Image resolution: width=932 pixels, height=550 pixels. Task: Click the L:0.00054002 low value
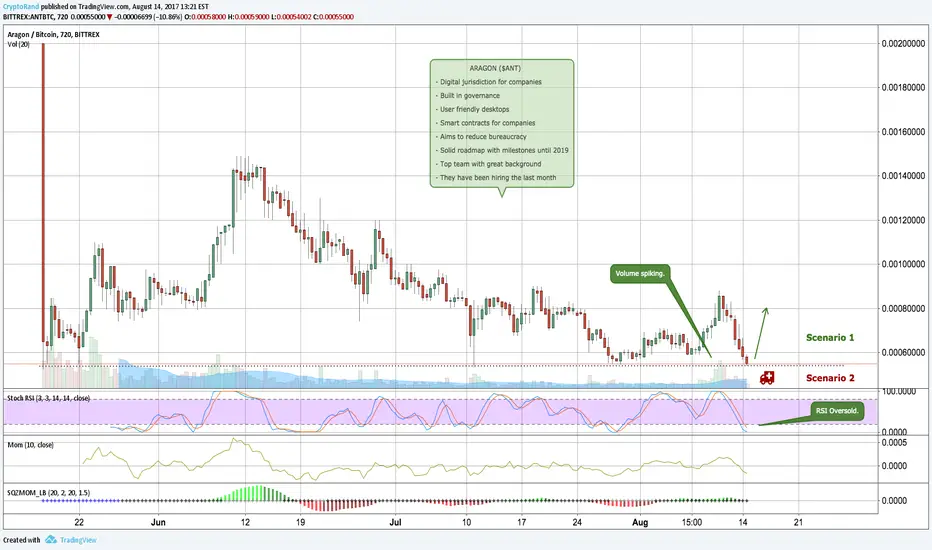(x=291, y=17)
